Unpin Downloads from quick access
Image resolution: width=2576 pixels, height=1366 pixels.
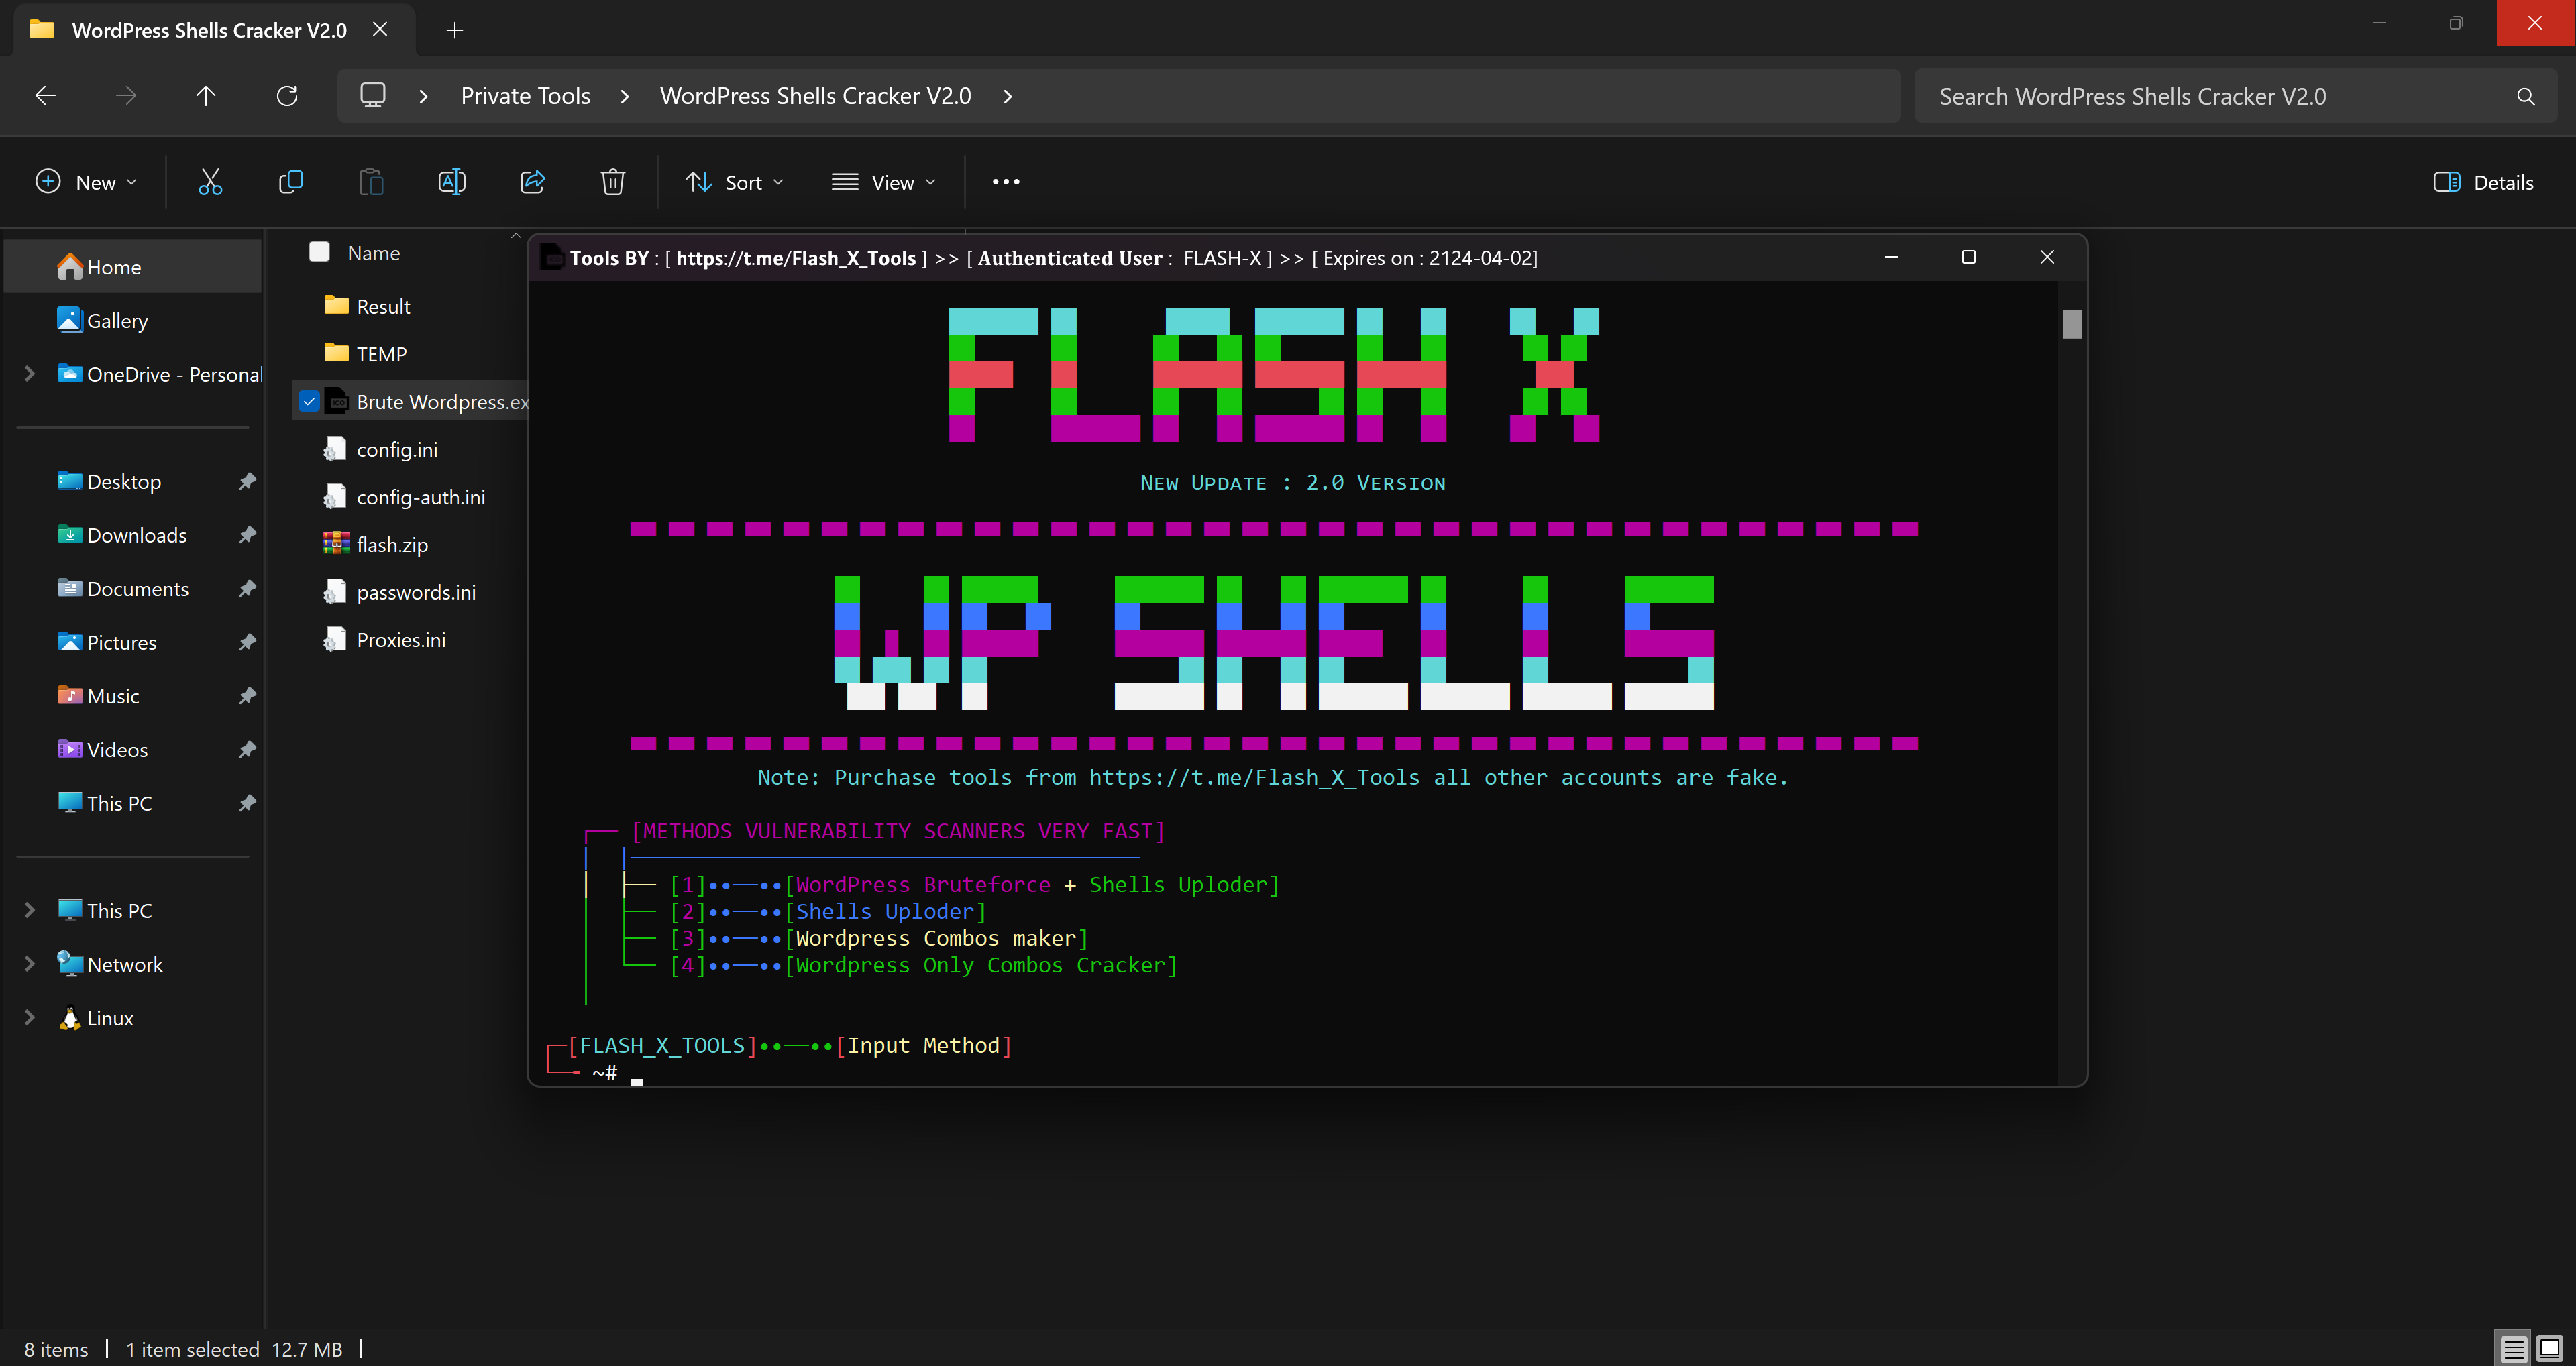click(248, 535)
